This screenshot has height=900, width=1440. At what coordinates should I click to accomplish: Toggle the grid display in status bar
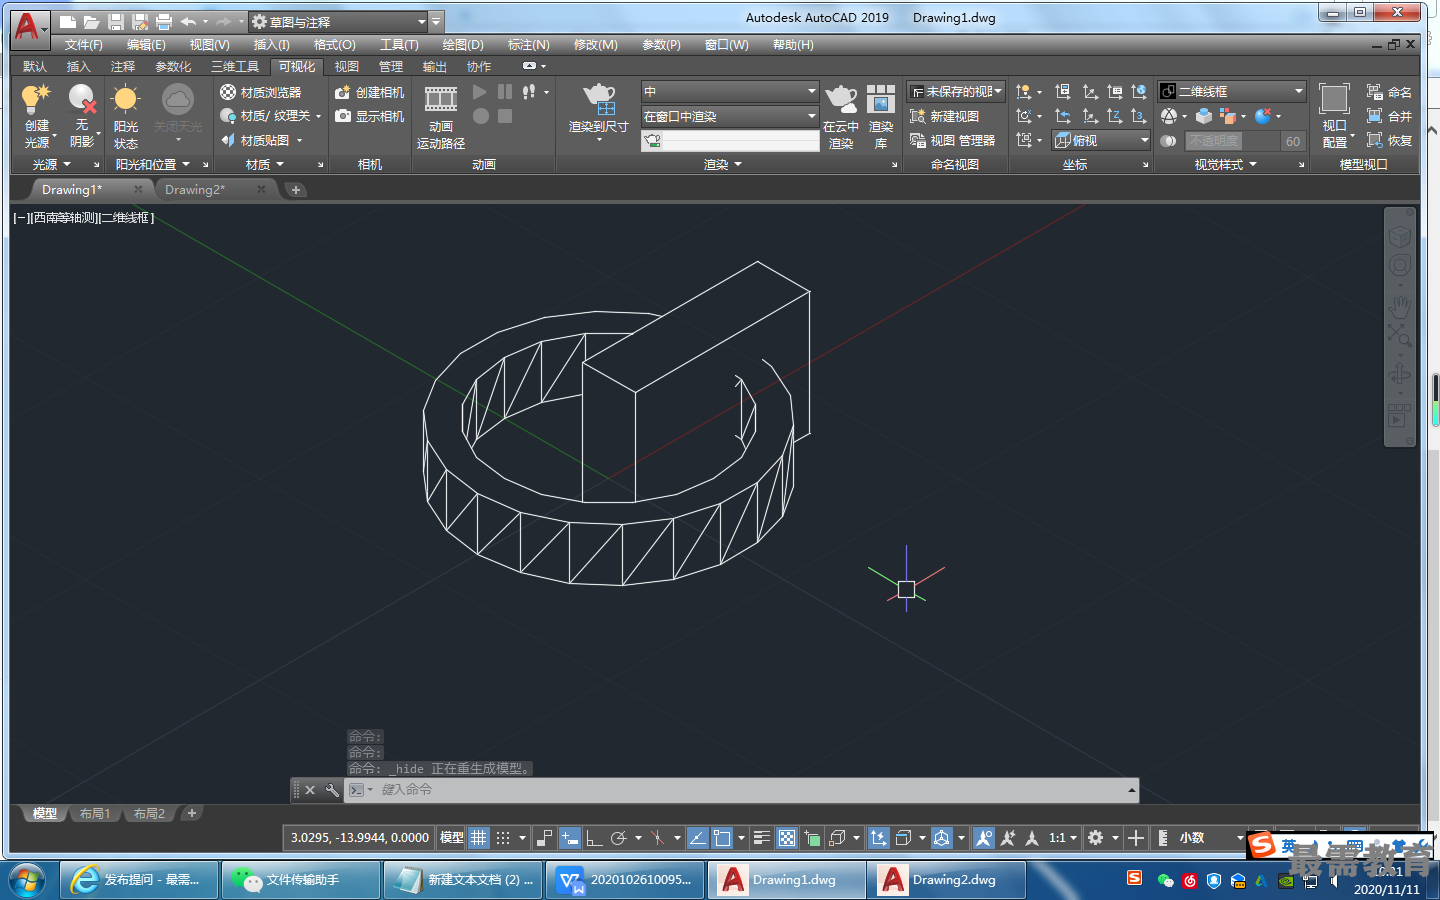pos(479,838)
